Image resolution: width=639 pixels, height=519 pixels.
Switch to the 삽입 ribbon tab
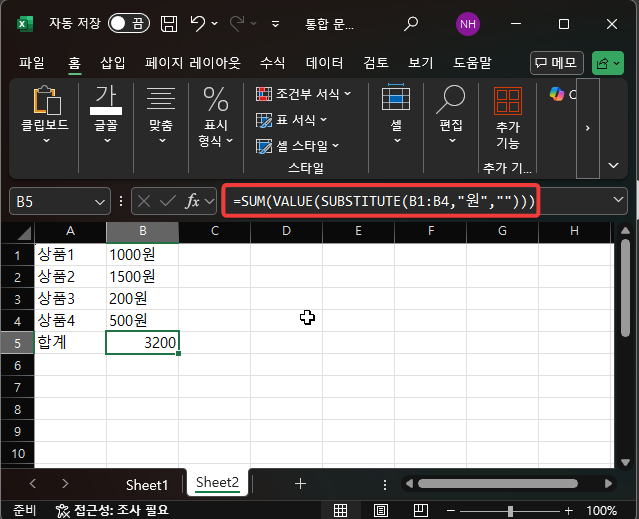[113, 63]
